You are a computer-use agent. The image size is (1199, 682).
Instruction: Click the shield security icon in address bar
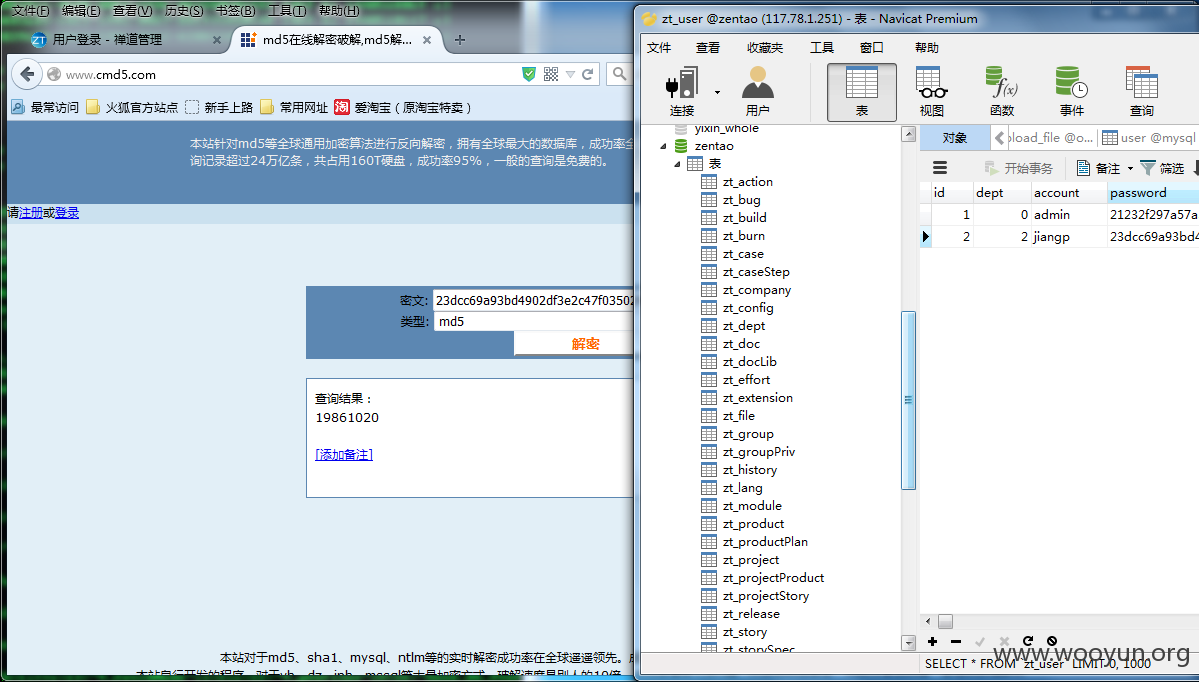coord(529,74)
